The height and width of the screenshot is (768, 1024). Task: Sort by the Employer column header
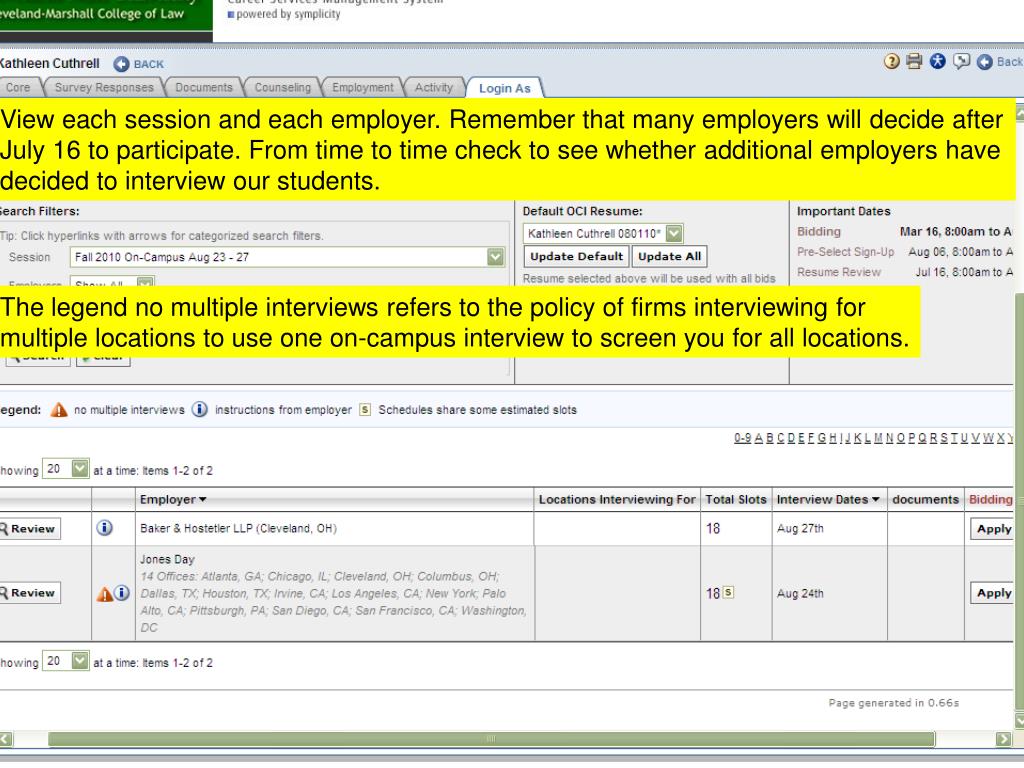[172, 500]
